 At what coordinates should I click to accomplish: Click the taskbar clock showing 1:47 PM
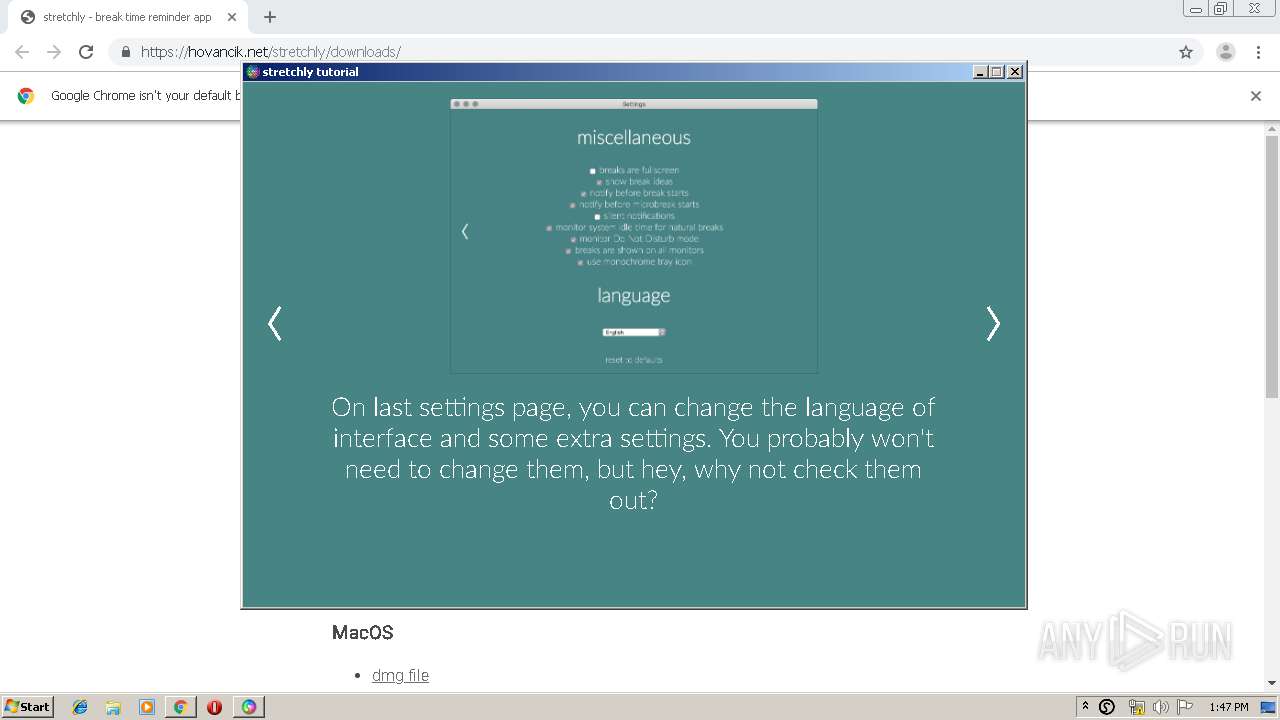pos(1228,707)
